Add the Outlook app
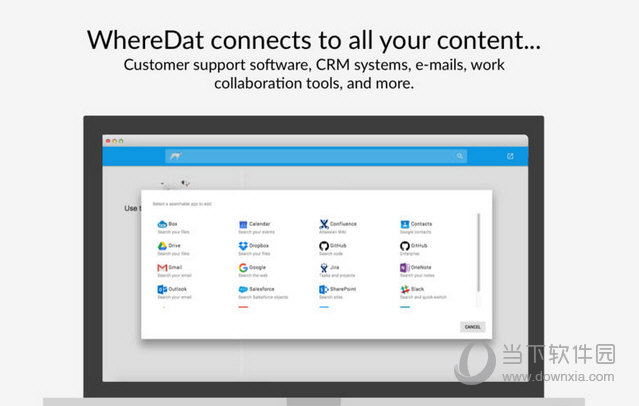This screenshot has width=639, height=406. [x=174, y=292]
